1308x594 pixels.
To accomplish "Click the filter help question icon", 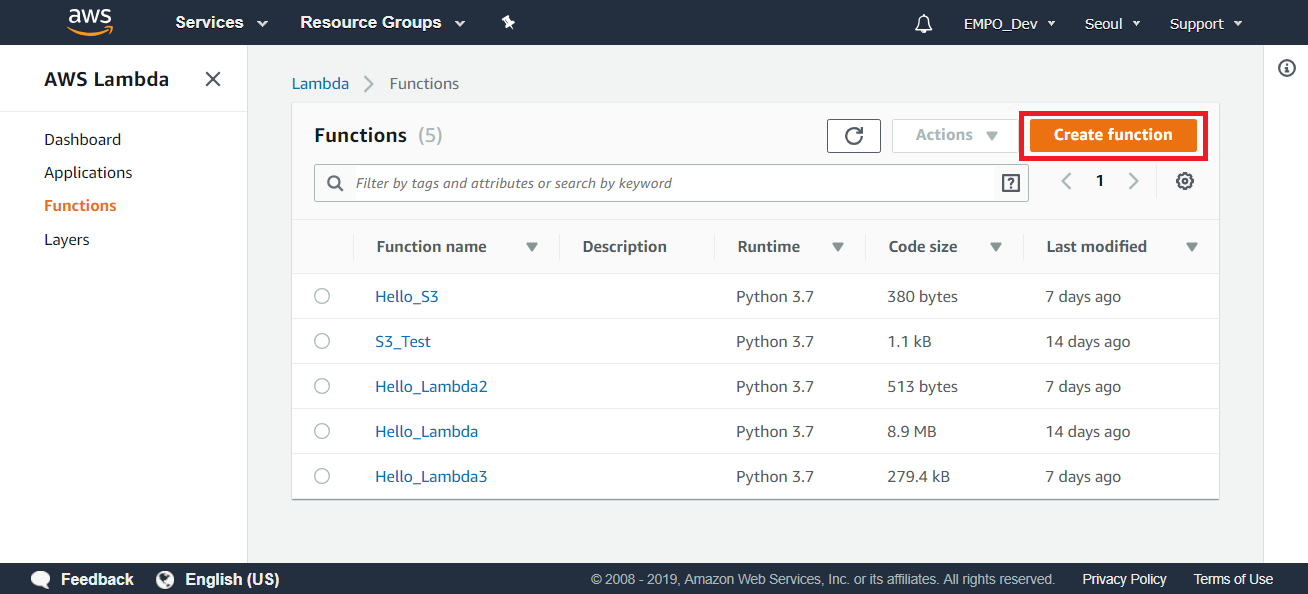I will click(1010, 183).
